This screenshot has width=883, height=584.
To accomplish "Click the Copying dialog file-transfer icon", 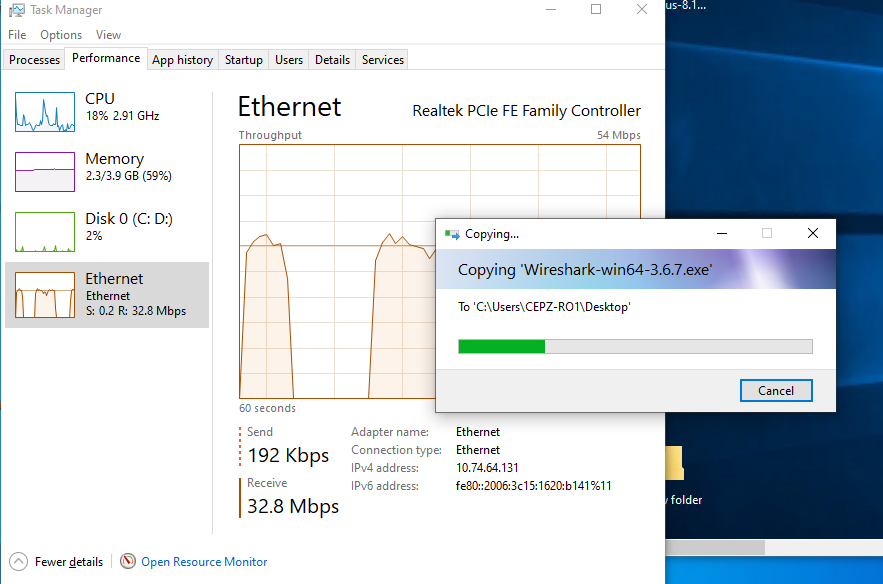I will click(452, 234).
